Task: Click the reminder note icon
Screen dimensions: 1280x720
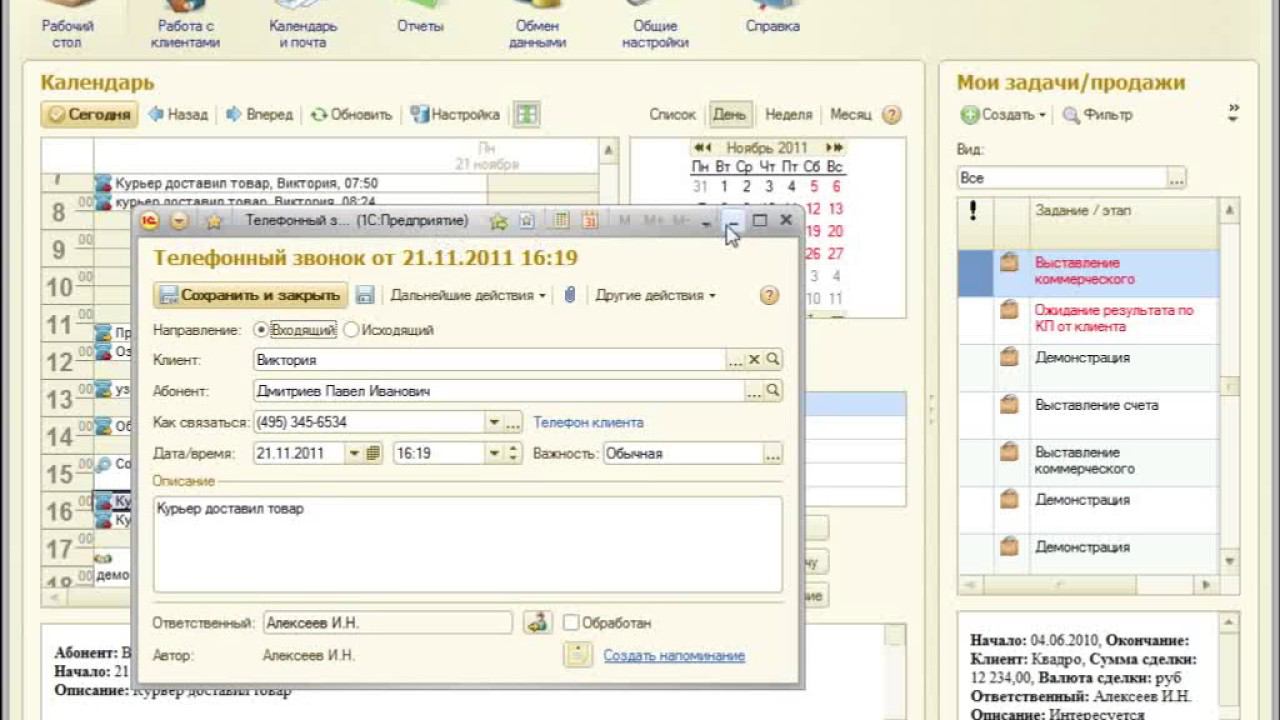Action: click(578, 655)
